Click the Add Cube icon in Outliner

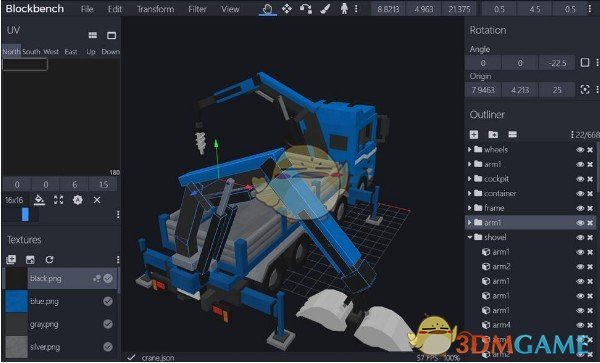pyautogui.click(x=474, y=134)
